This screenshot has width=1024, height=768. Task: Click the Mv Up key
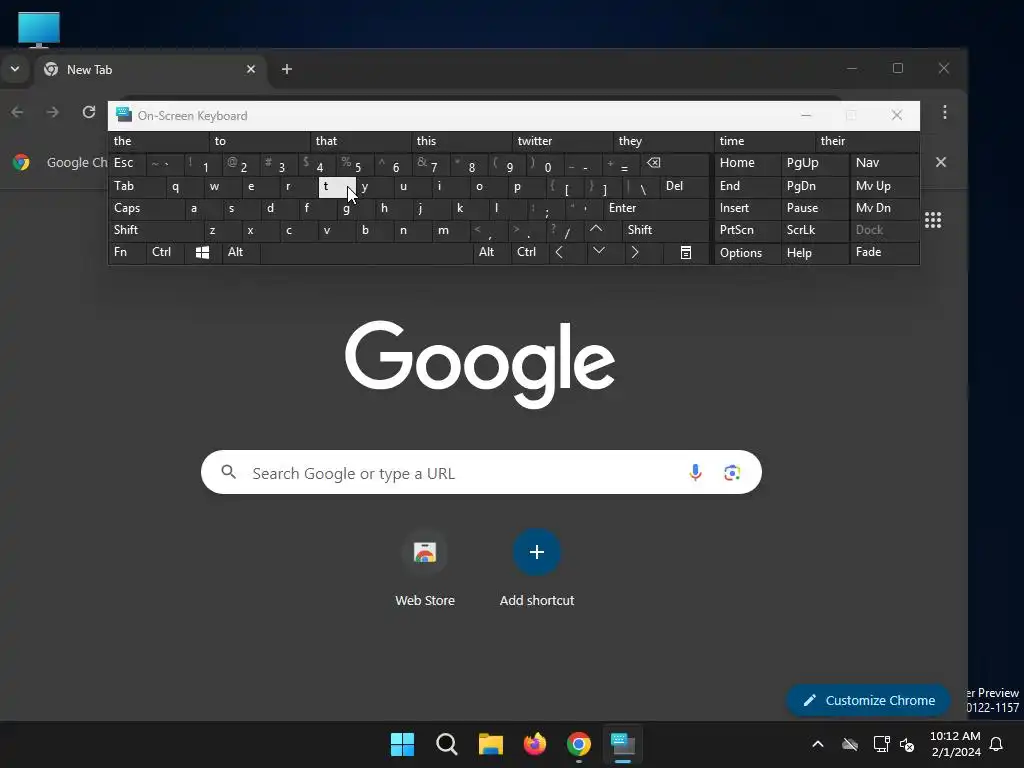[884, 186]
